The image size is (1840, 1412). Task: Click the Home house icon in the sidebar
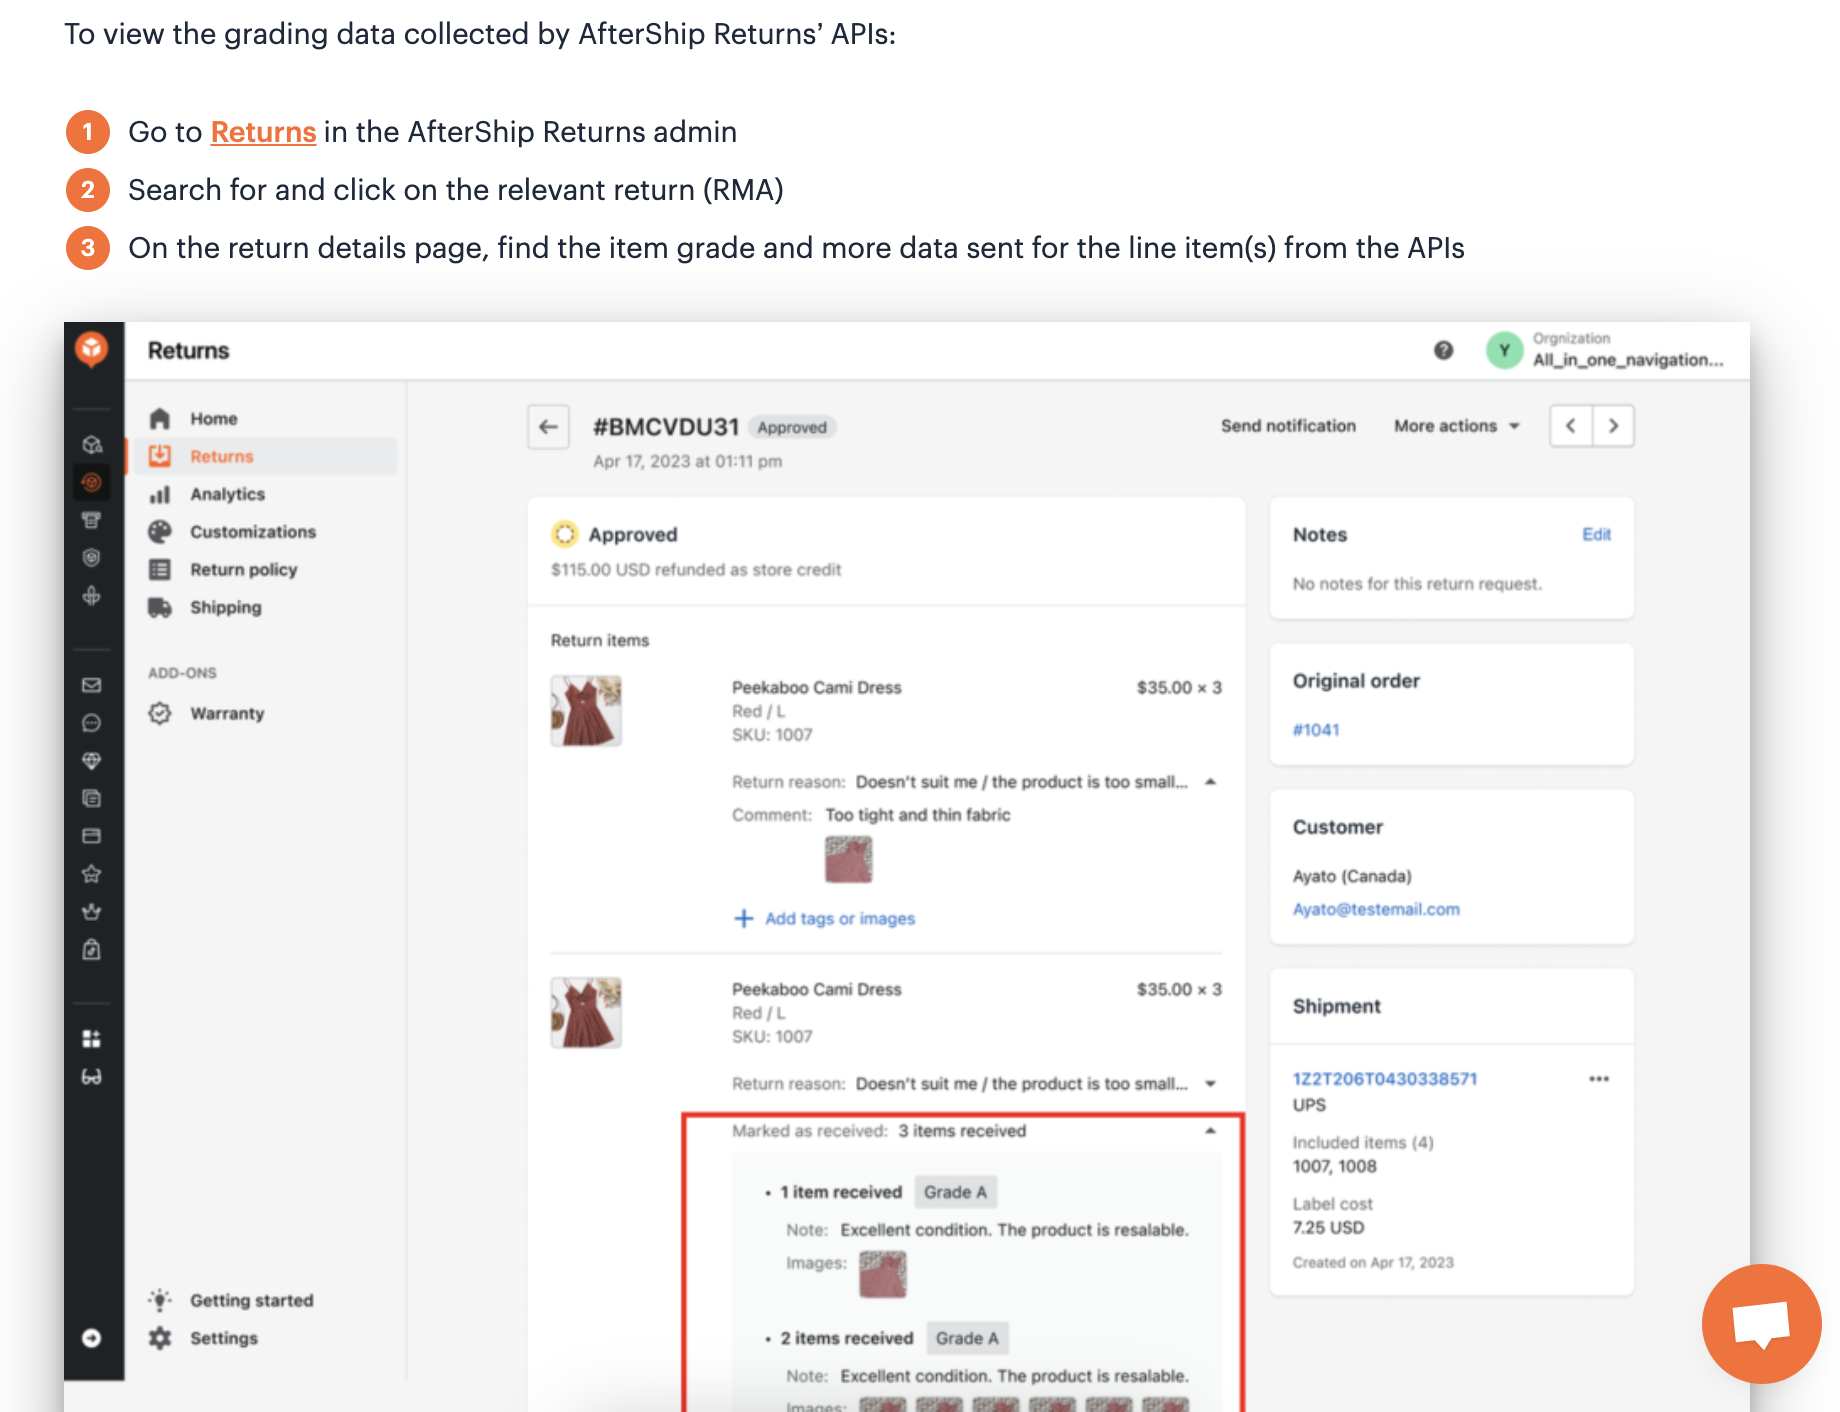tap(160, 418)
